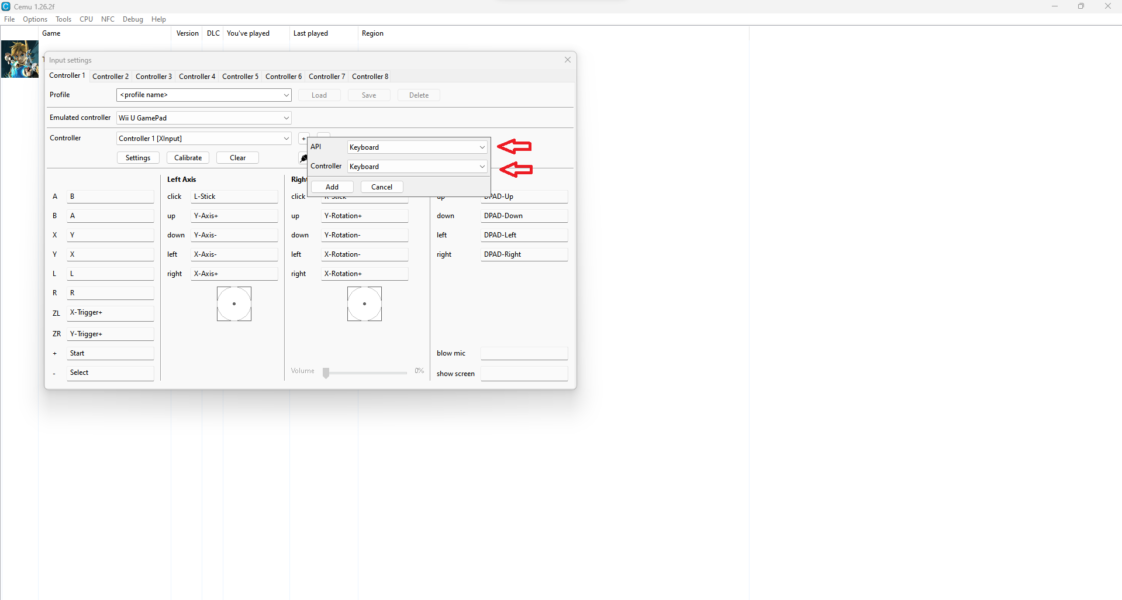
Task: Switch to the Controller 6 tab
Action: pyautogui.click(x=283, y=77)
